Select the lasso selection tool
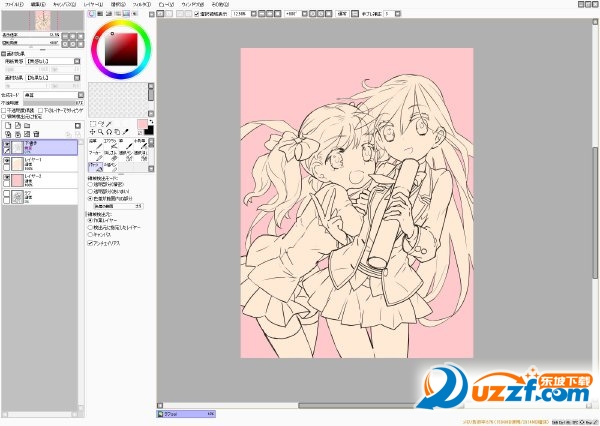 click(101, 124)
